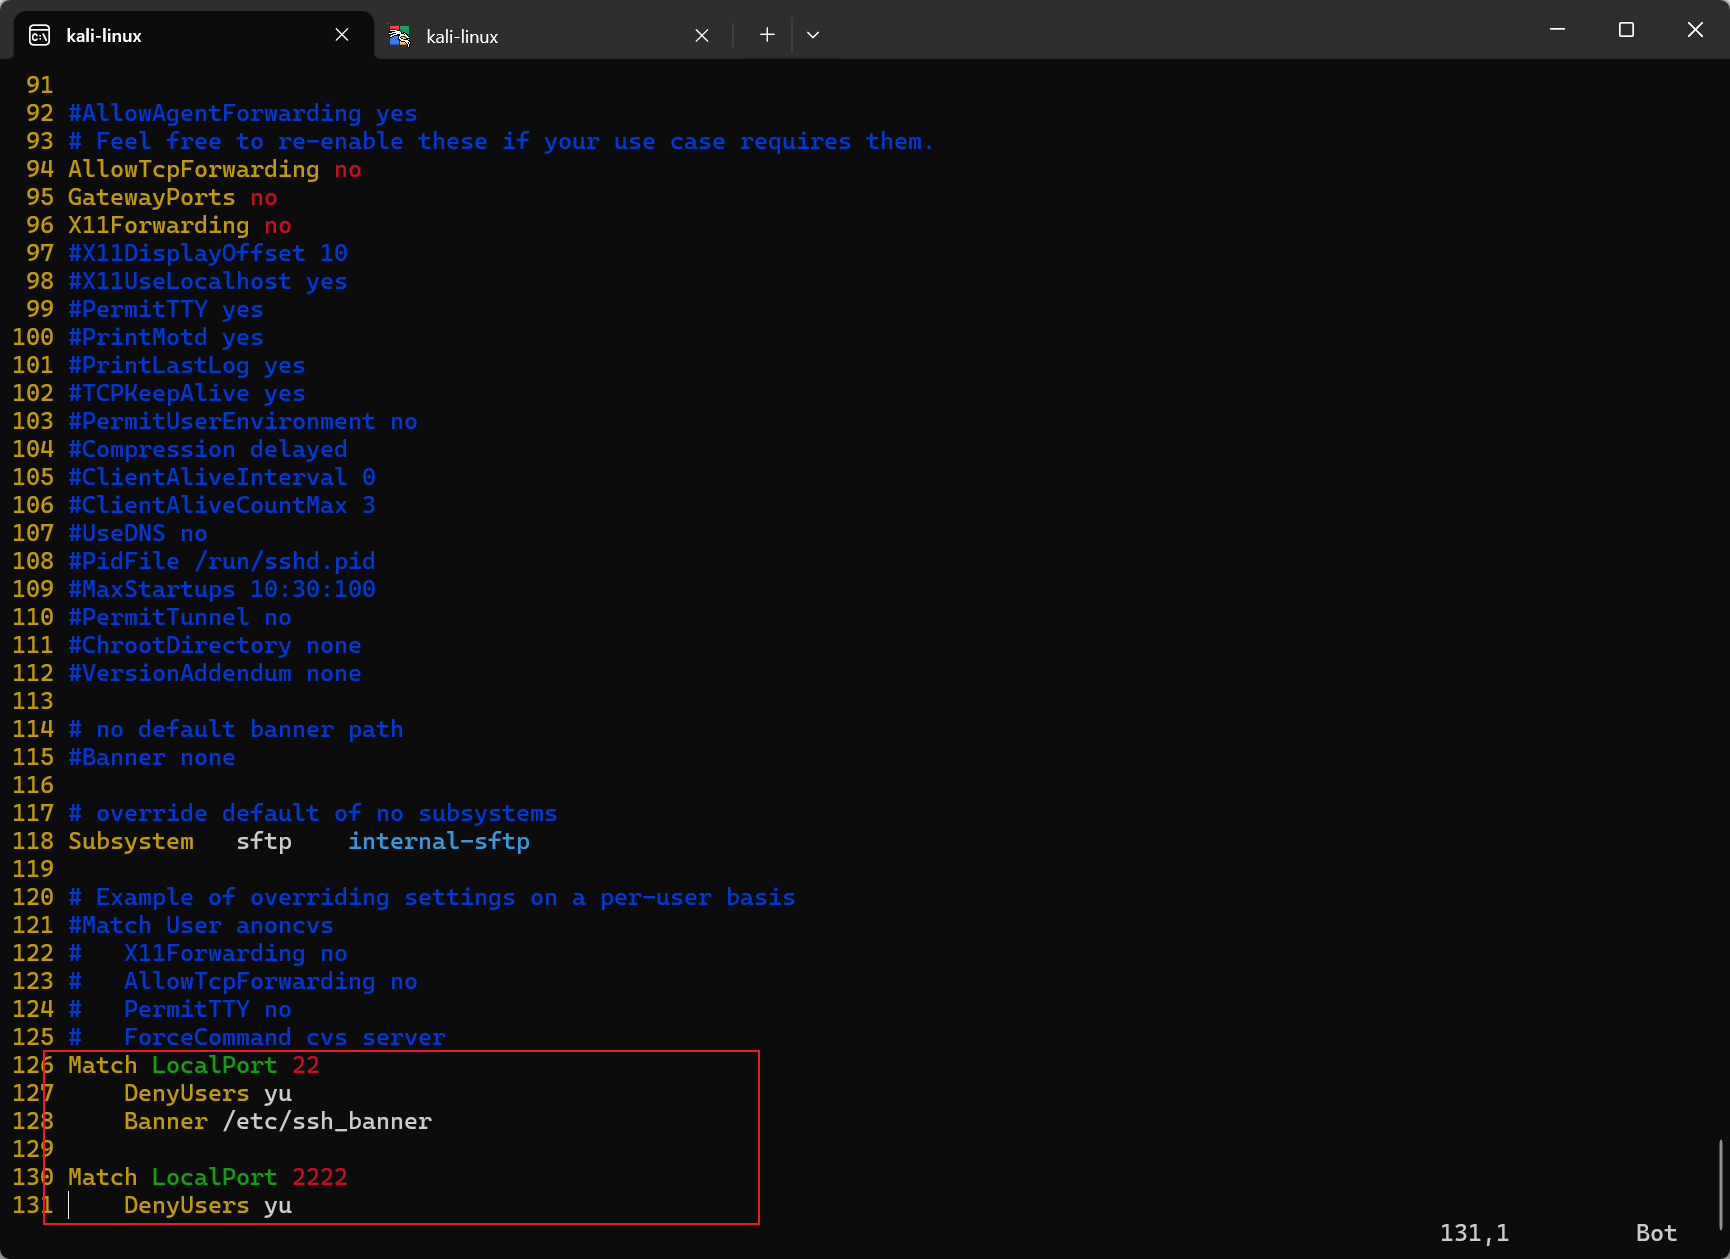Screen dimensions: 1730x1259
Task: Click the '#AllowAgentForwarding yes' line
Action: coord(243,114)
